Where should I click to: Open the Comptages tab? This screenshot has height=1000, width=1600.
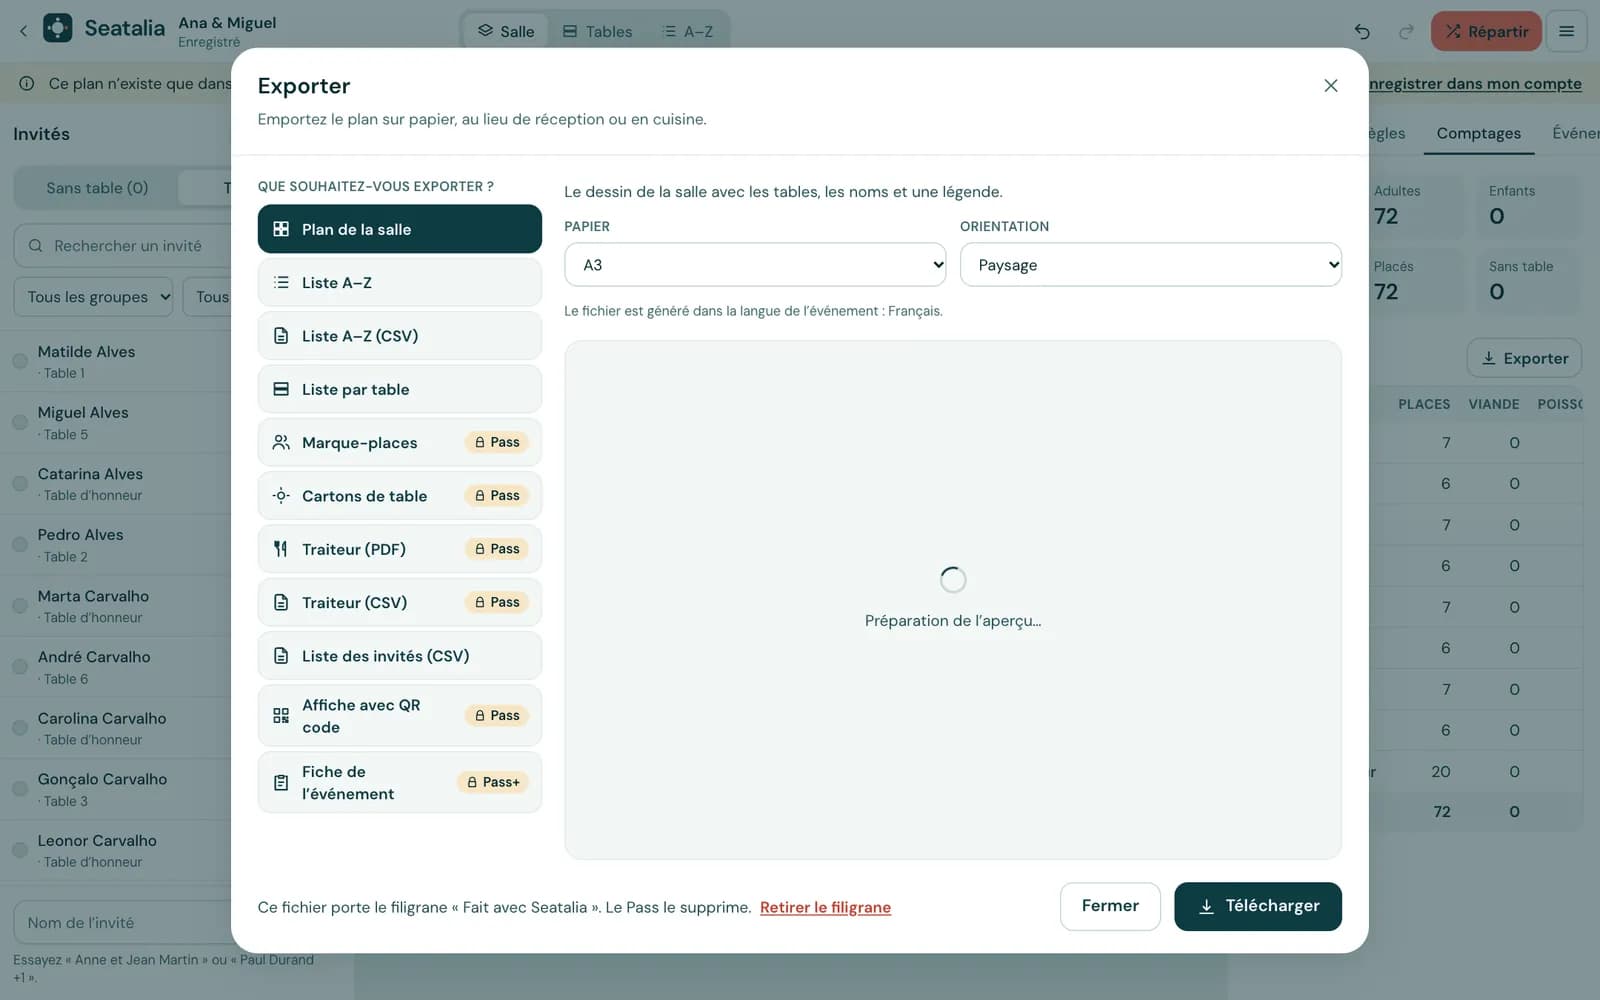(x=1478, y=133)
